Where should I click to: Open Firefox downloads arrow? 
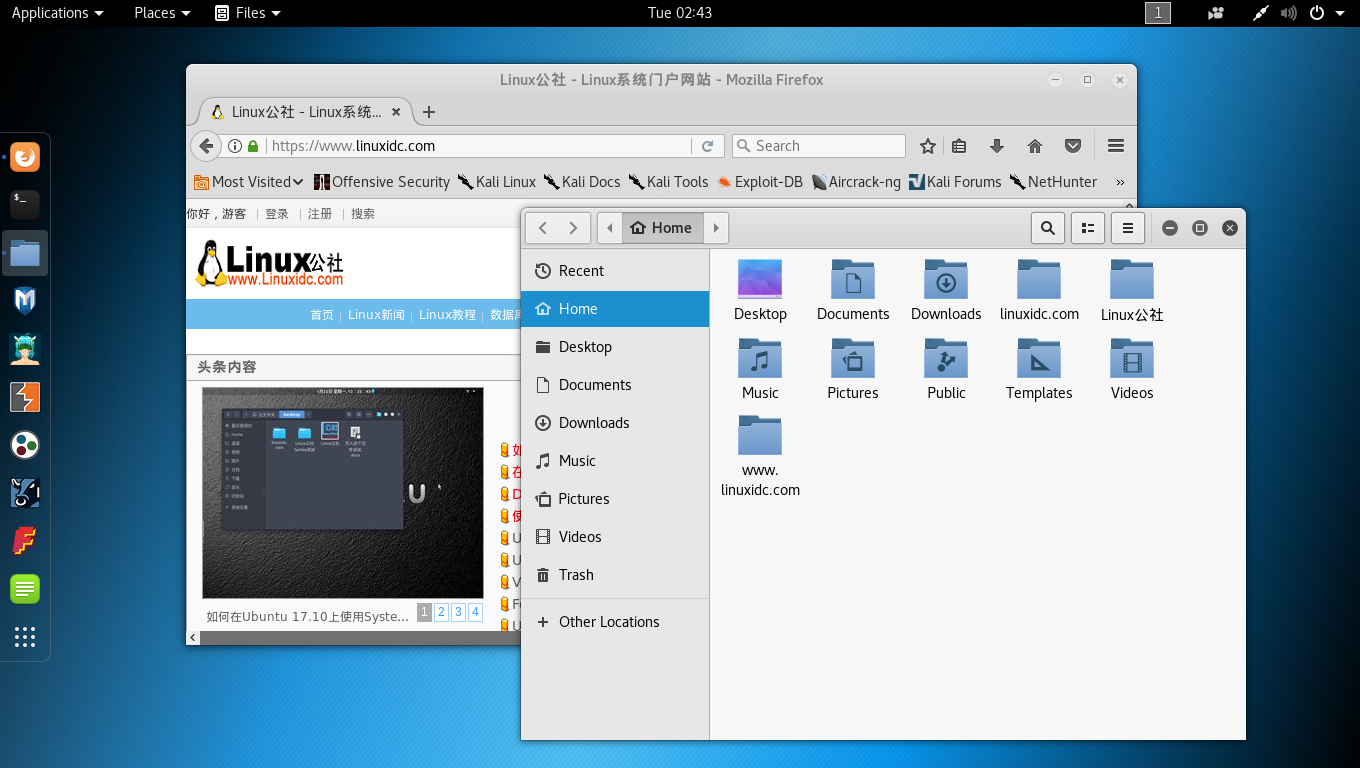[x=997, y=146]
